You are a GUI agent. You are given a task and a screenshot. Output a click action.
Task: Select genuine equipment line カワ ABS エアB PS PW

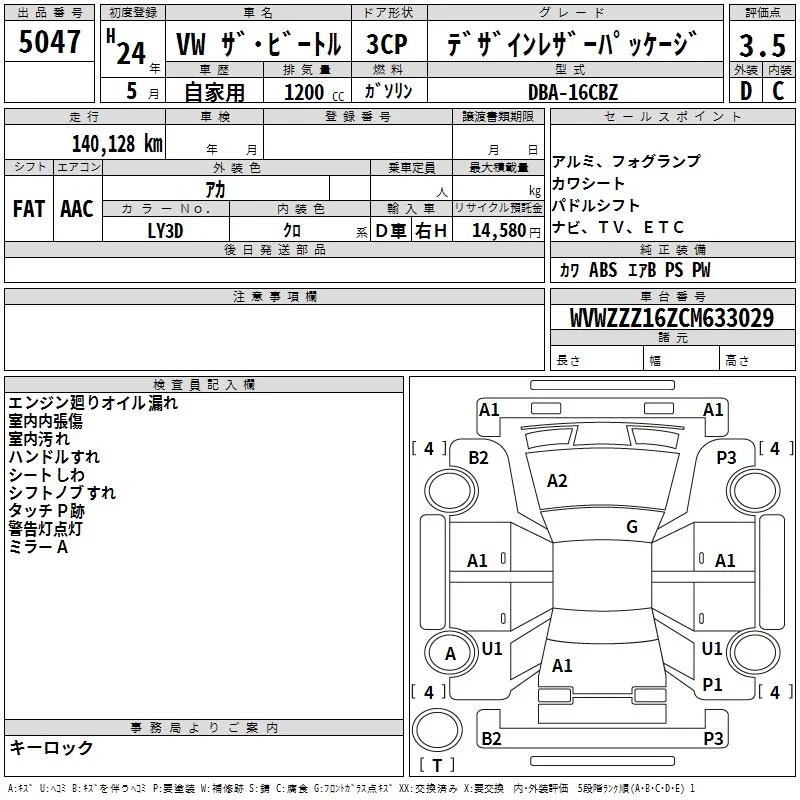click(x=635, y=270)
